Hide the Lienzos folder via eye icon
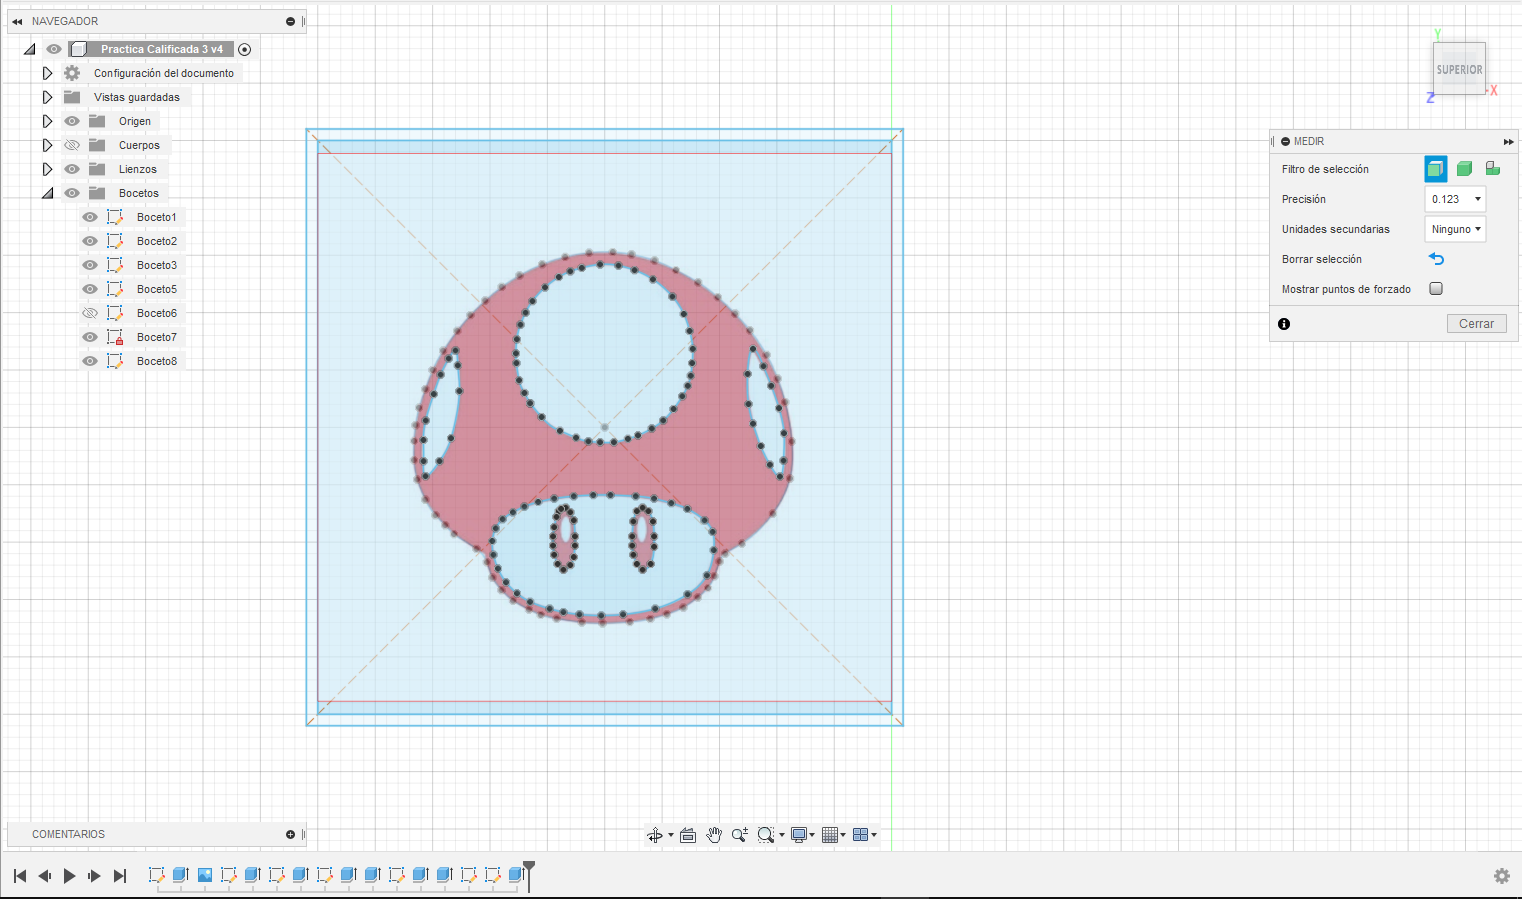 (x=72, y=169)
